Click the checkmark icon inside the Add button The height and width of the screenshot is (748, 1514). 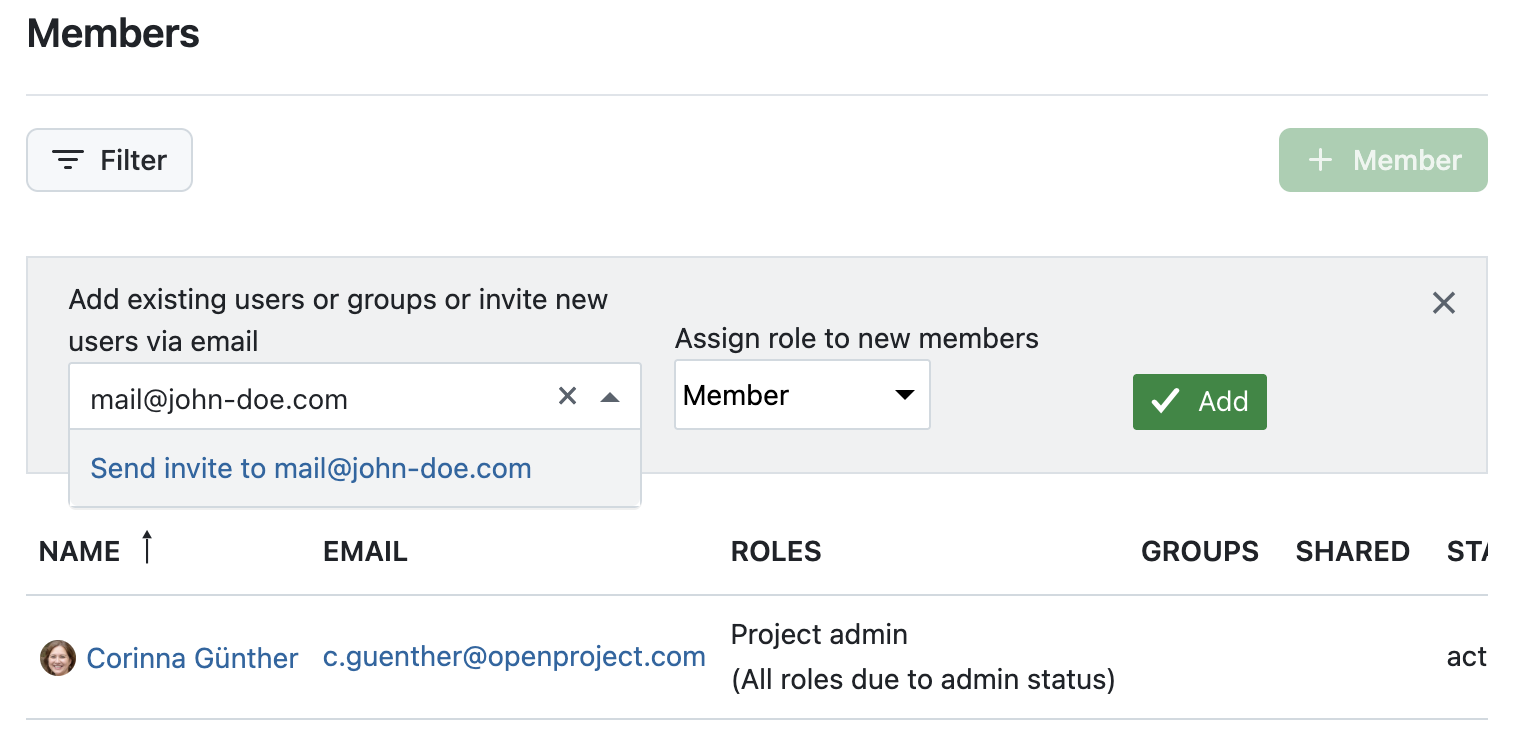tap(1163, 401)
